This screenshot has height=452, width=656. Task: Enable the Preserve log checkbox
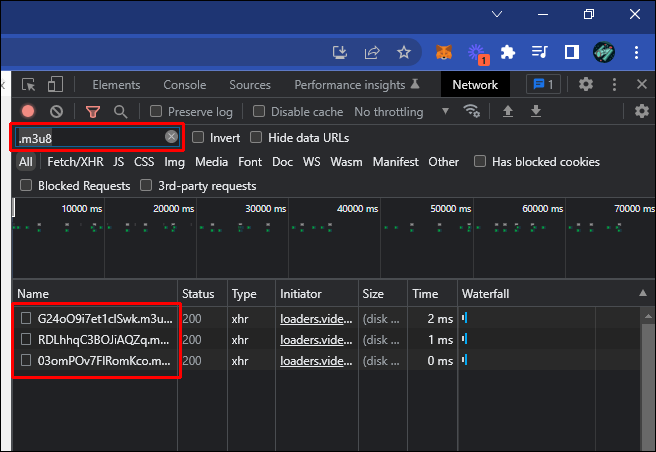pyautogui.click(x=156, y=112)
